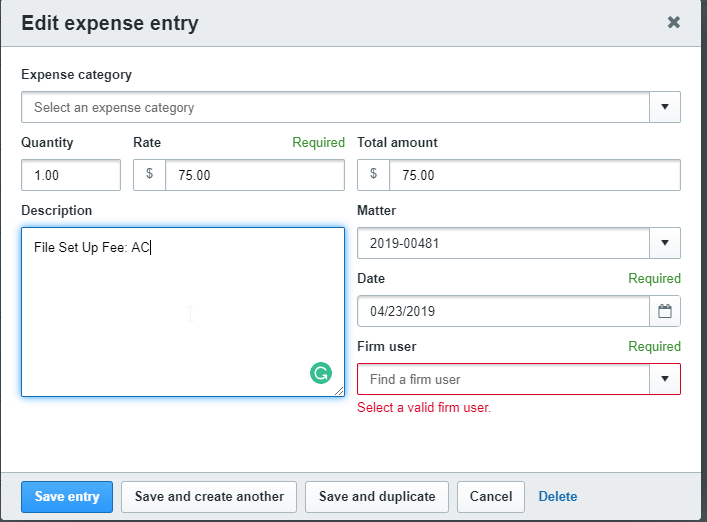The height and width of the screenshot is (522, 707).
Task: Click the Total amount field
Action: (535, 175)
